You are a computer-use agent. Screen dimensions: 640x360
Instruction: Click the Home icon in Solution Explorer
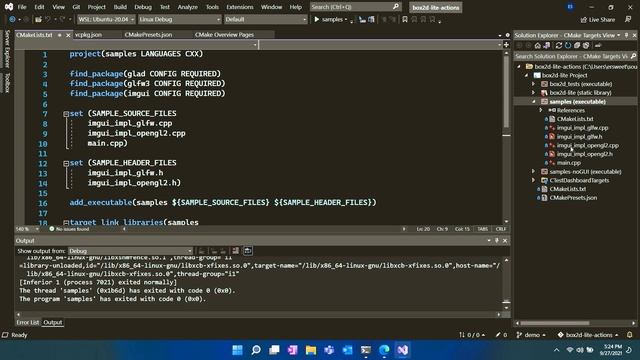pos(538,45)
